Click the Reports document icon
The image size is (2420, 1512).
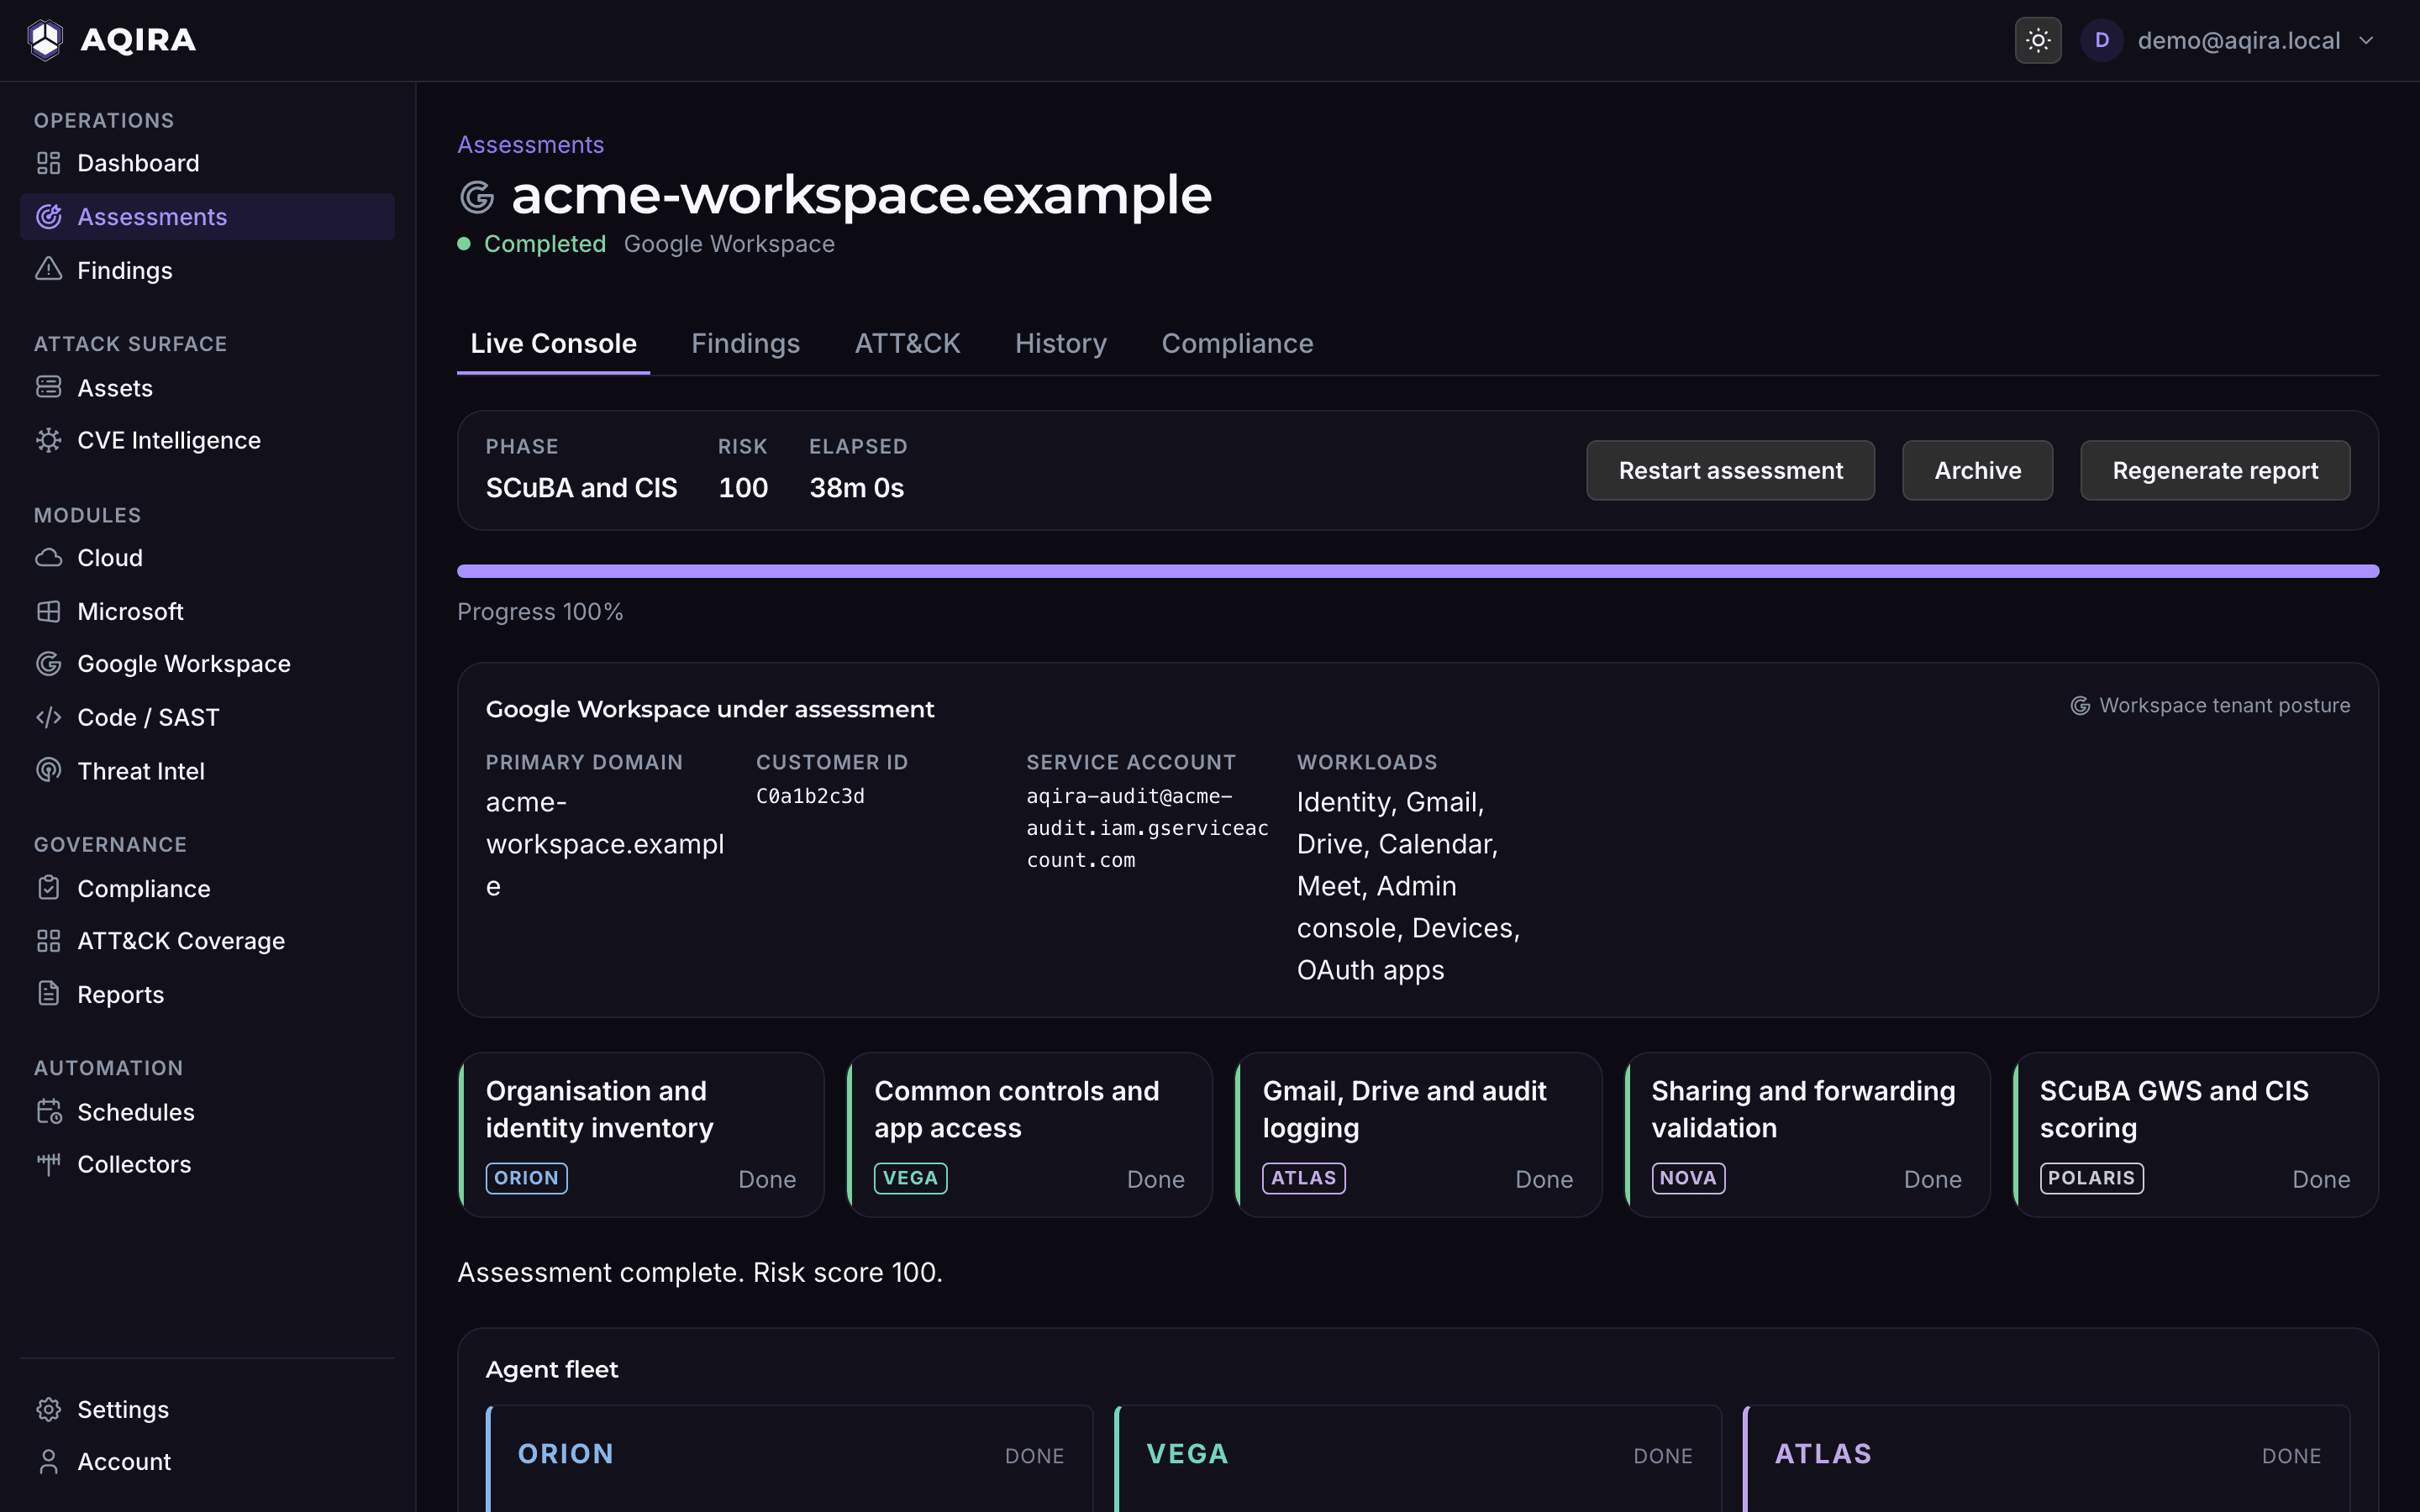coord(48,994)
